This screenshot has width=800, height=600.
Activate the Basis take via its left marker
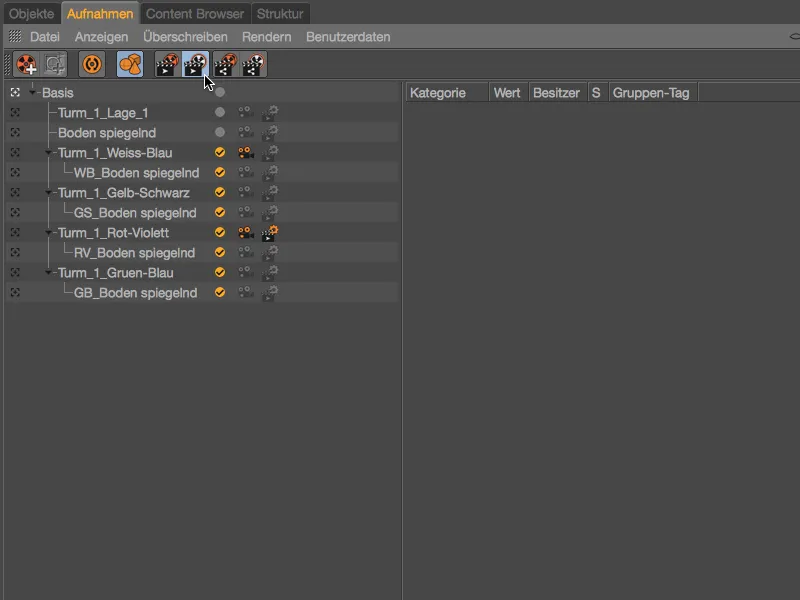(15, 92)
